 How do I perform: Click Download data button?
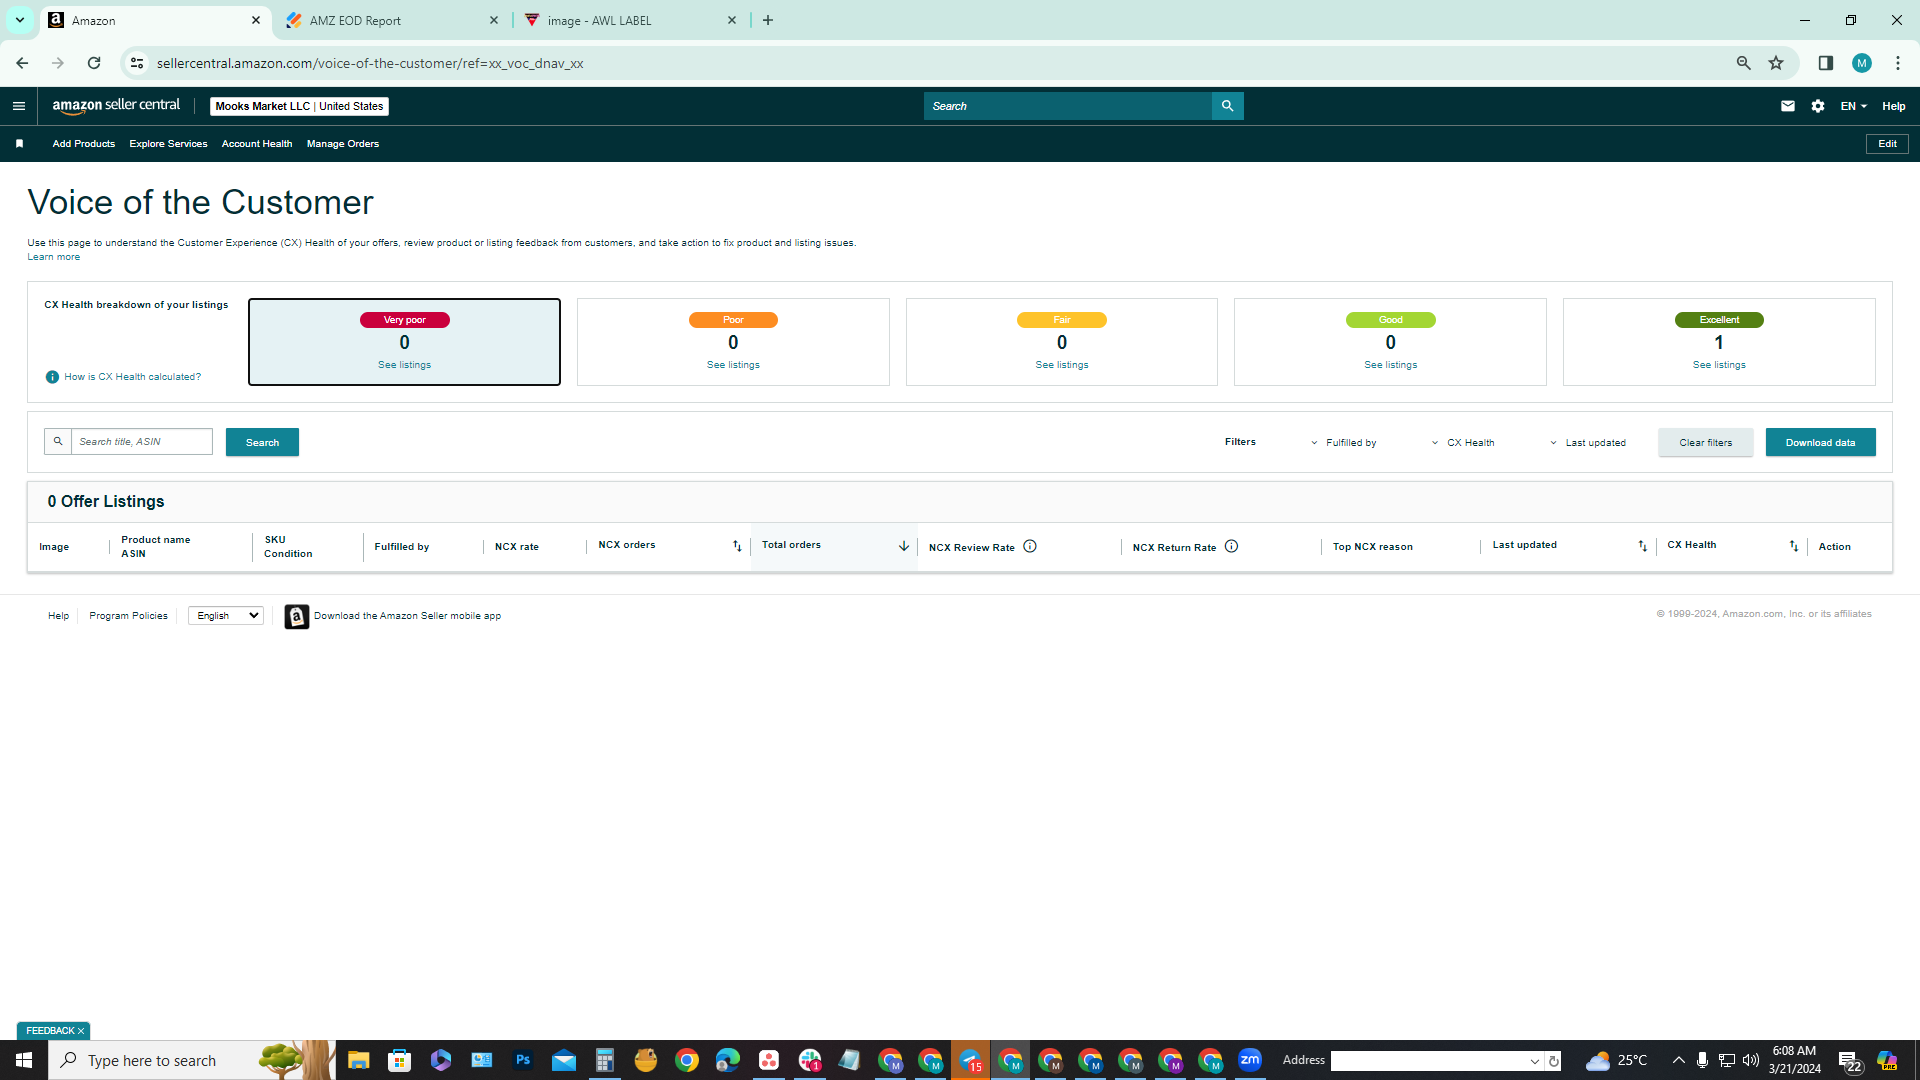tap(1820, 442)
